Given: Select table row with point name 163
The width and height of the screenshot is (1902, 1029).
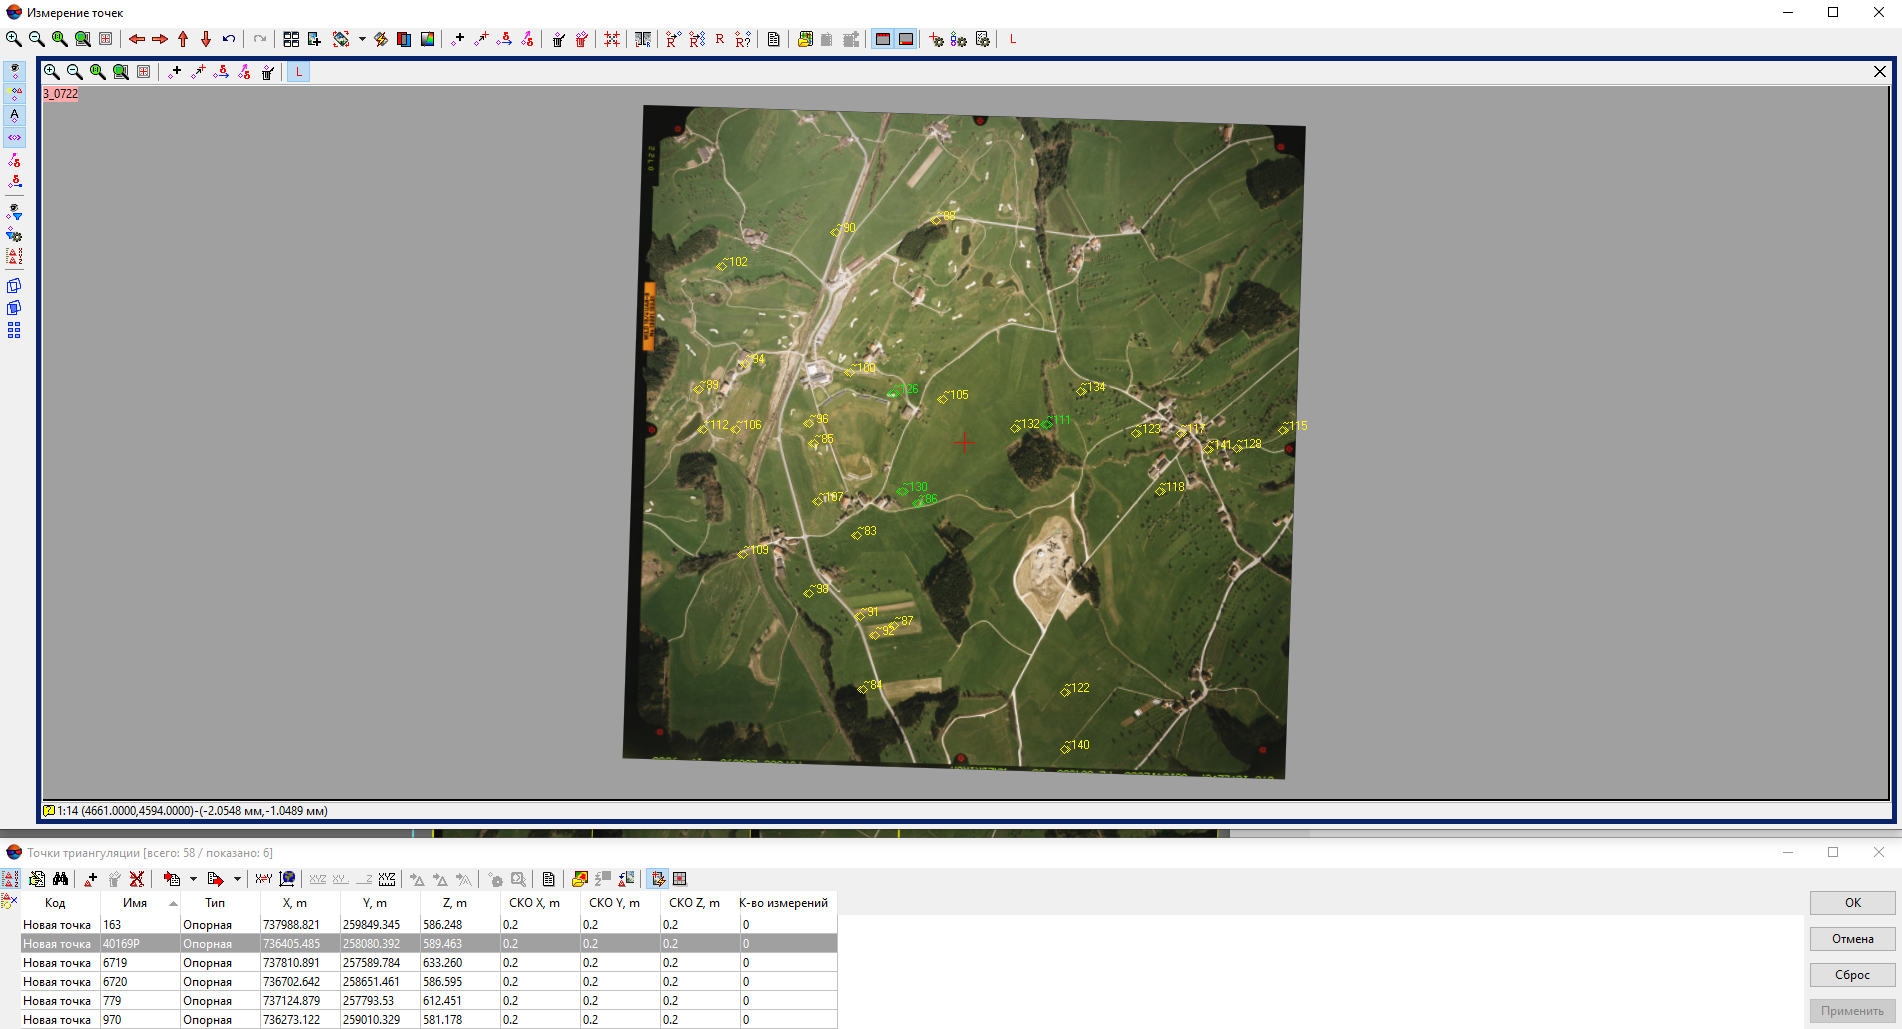Looking at the screenshot, I should 429,925.
